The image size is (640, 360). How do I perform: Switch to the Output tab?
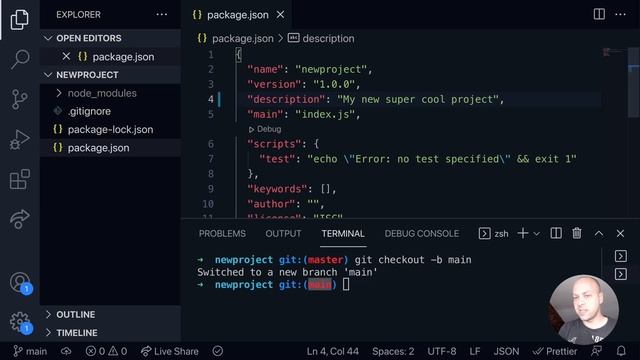point(283,233)
